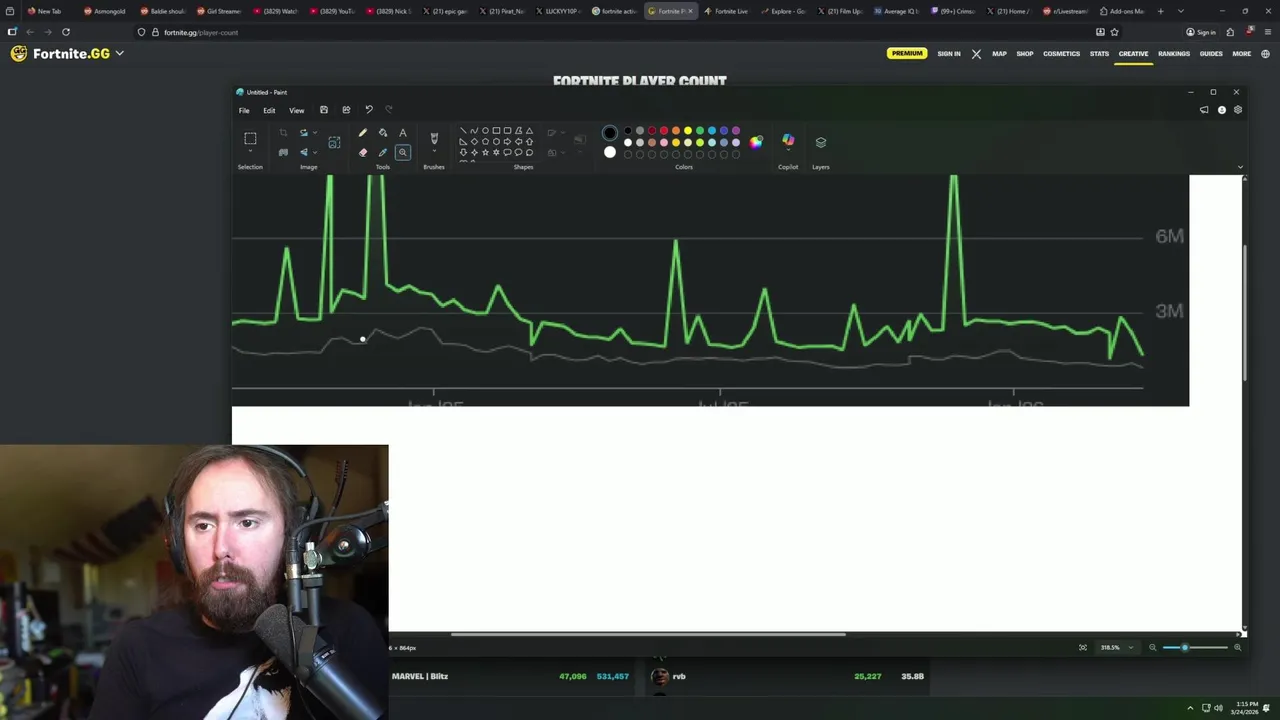Select the Text tool in Paint

click(x=403, y=133)
